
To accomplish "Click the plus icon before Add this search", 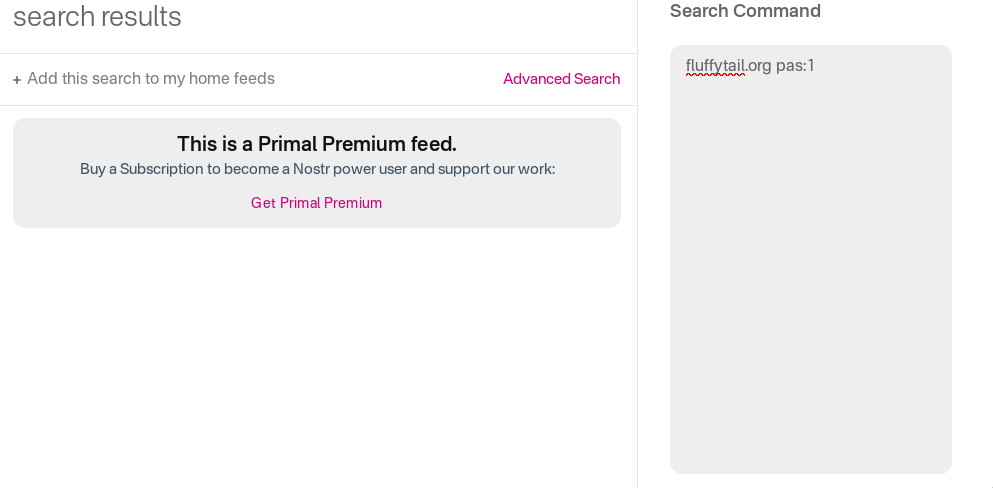I will point(17,80).
